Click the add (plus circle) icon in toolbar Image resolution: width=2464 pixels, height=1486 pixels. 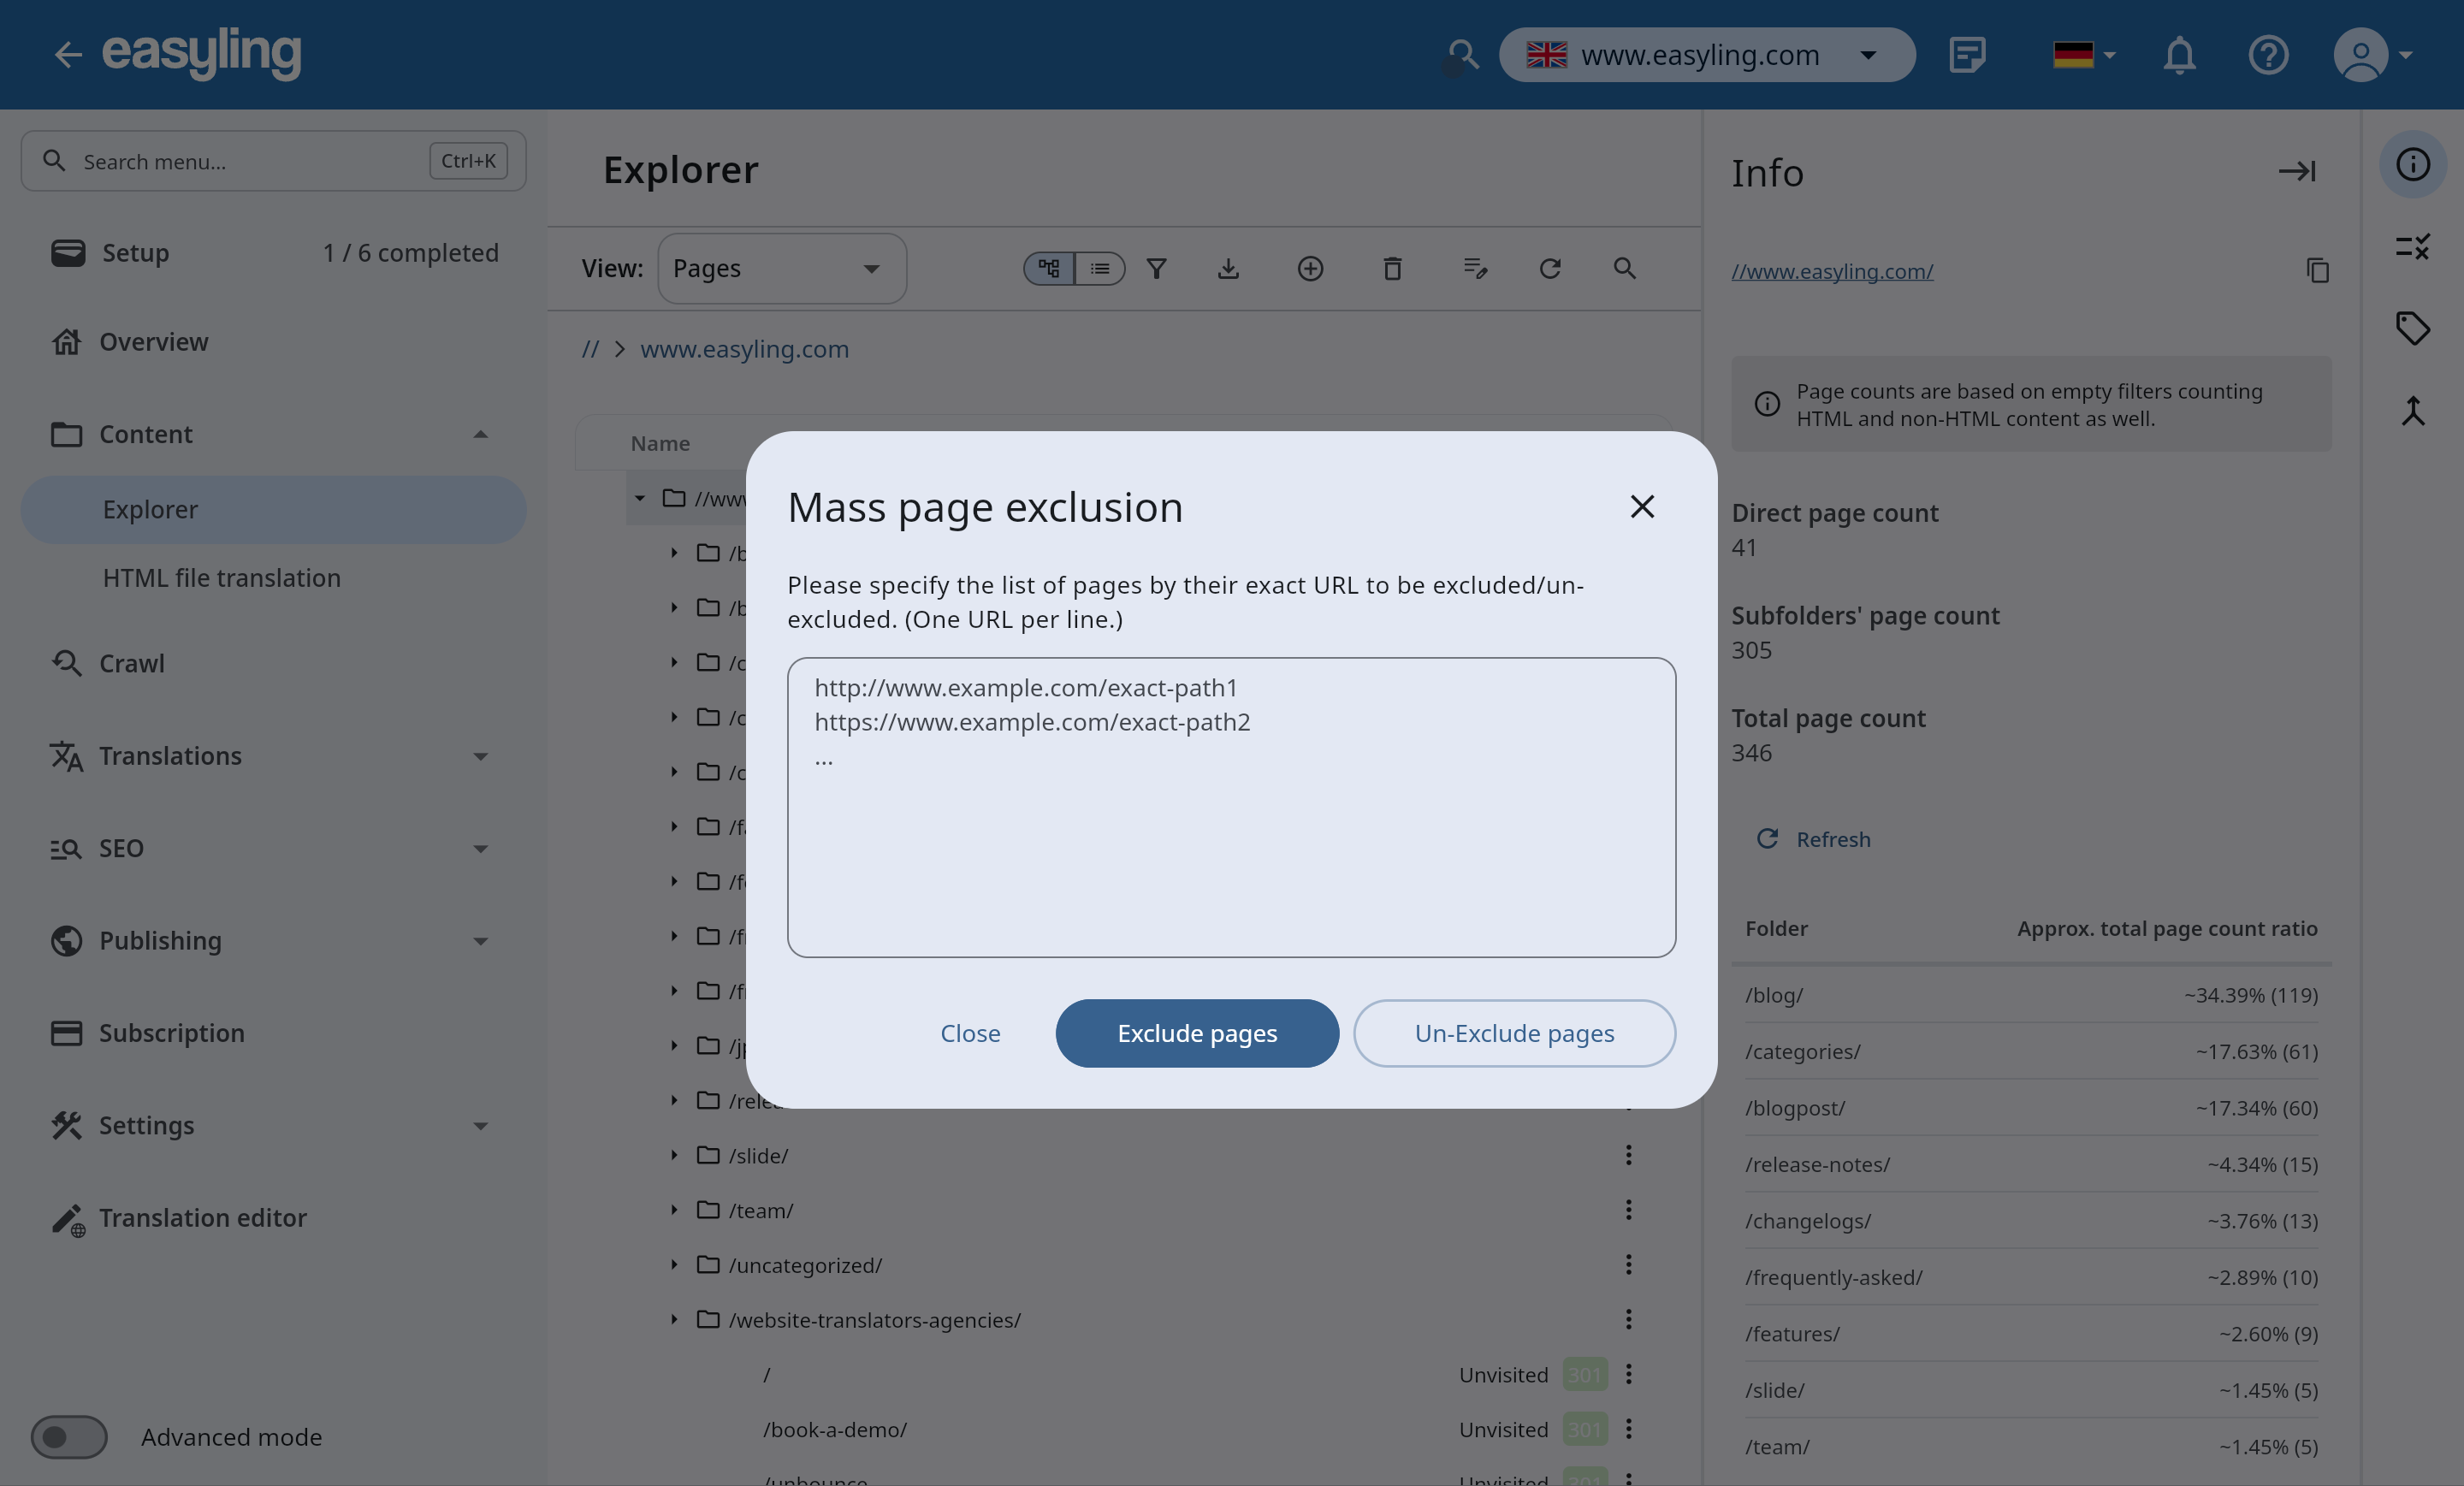(1310, 268)
